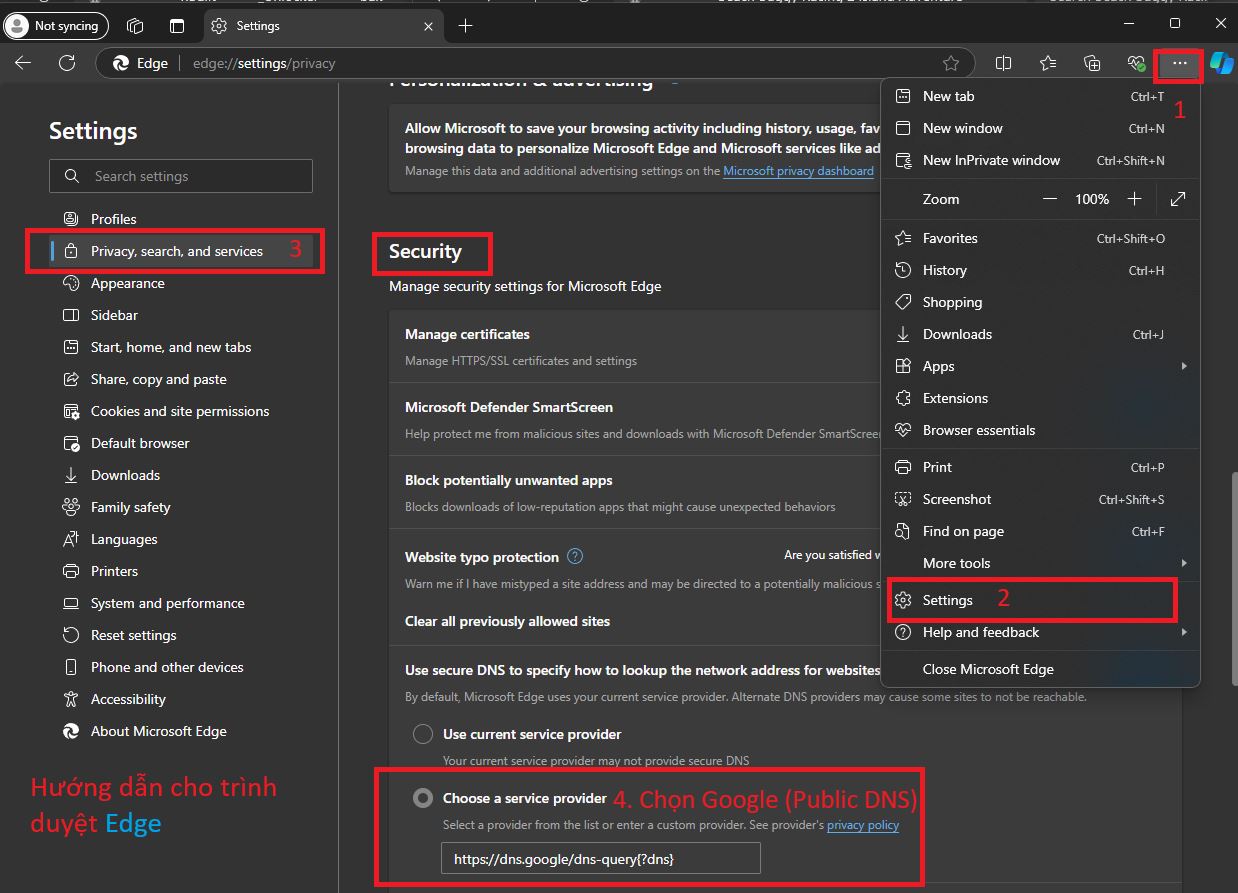Screen dimensions: 1238x893
Task: Open Browser essentials from the menu
Action: point(1040,430)
